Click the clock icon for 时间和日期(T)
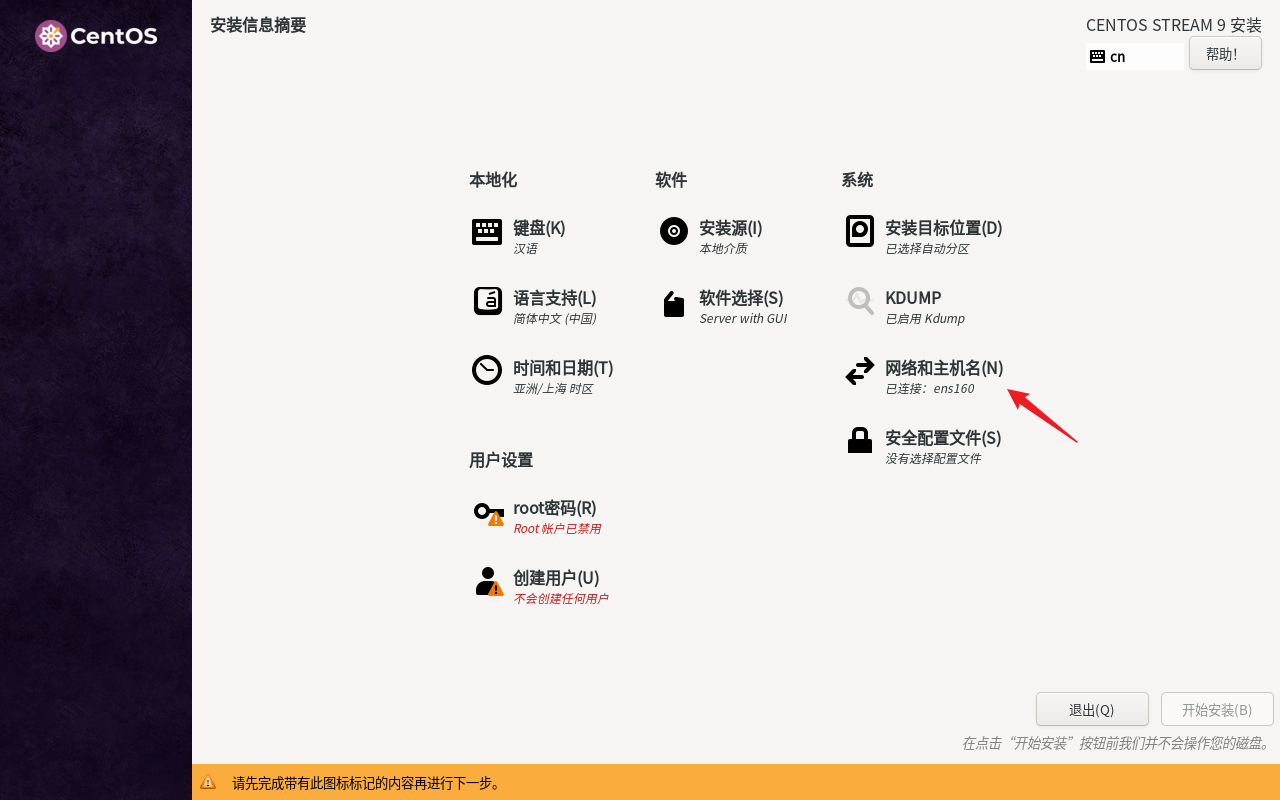The image size is (1280, 800). [486, 370]
